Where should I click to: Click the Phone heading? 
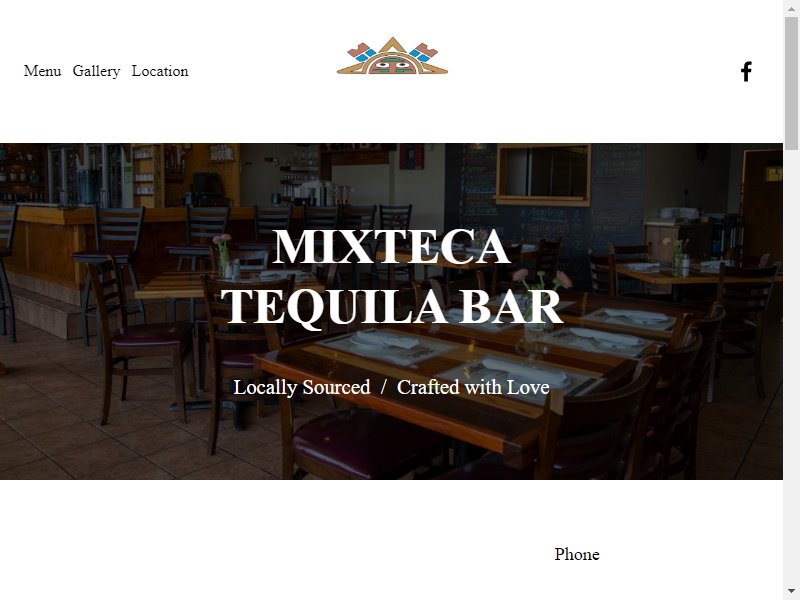577,554
